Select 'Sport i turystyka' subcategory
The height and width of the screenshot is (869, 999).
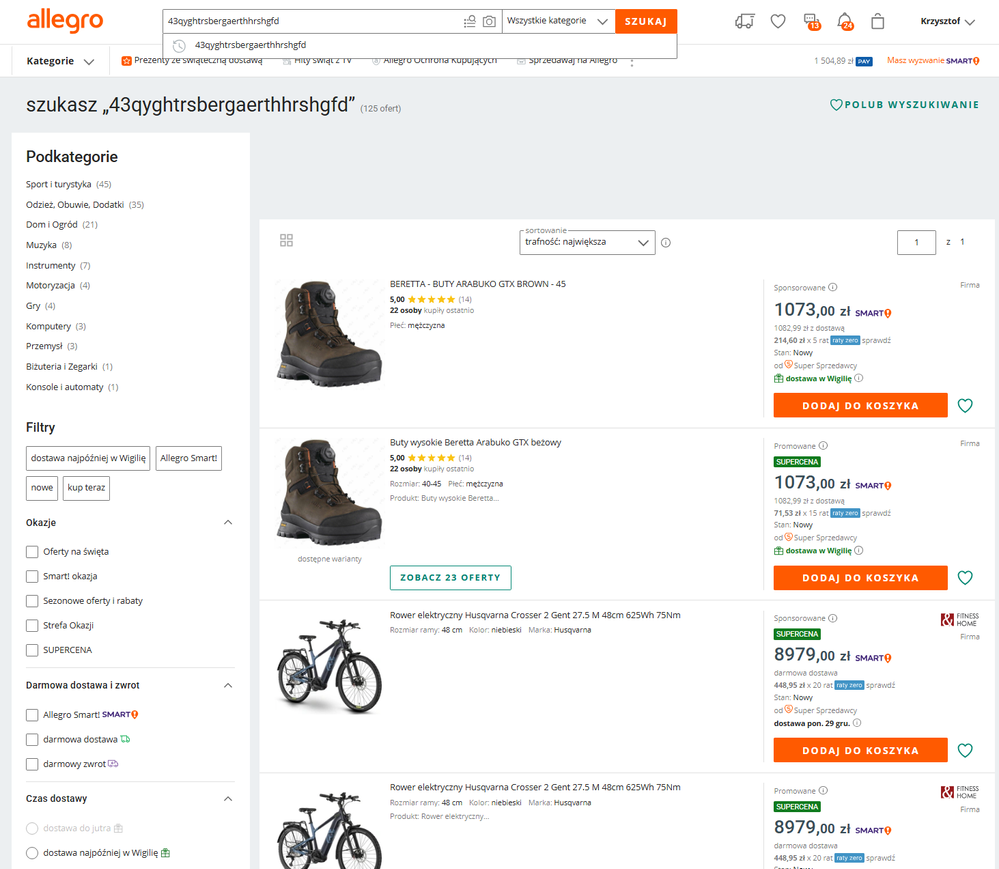pos(58,184)
